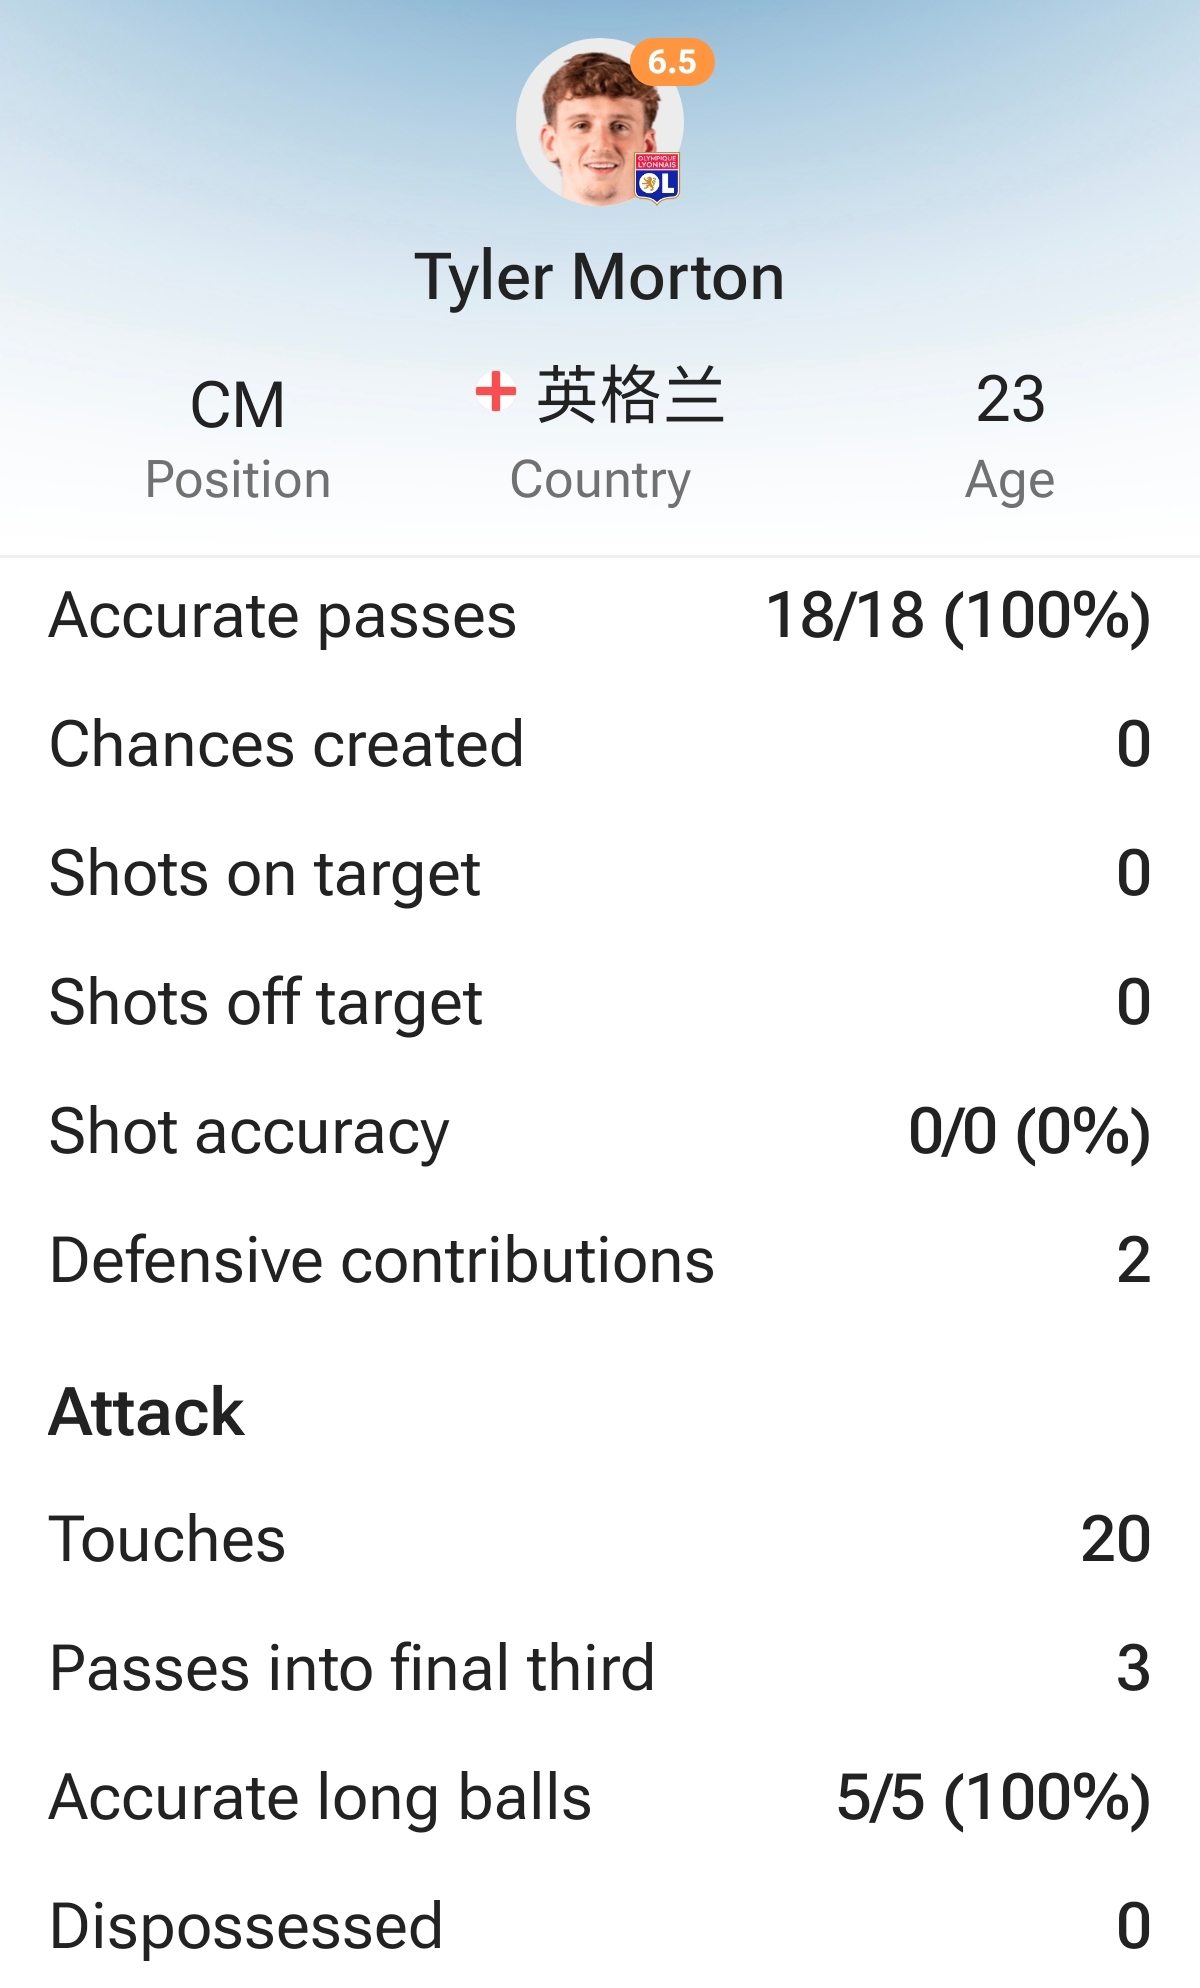
Task: Select the country name 英格兰
Action: [x=630, y=395]
